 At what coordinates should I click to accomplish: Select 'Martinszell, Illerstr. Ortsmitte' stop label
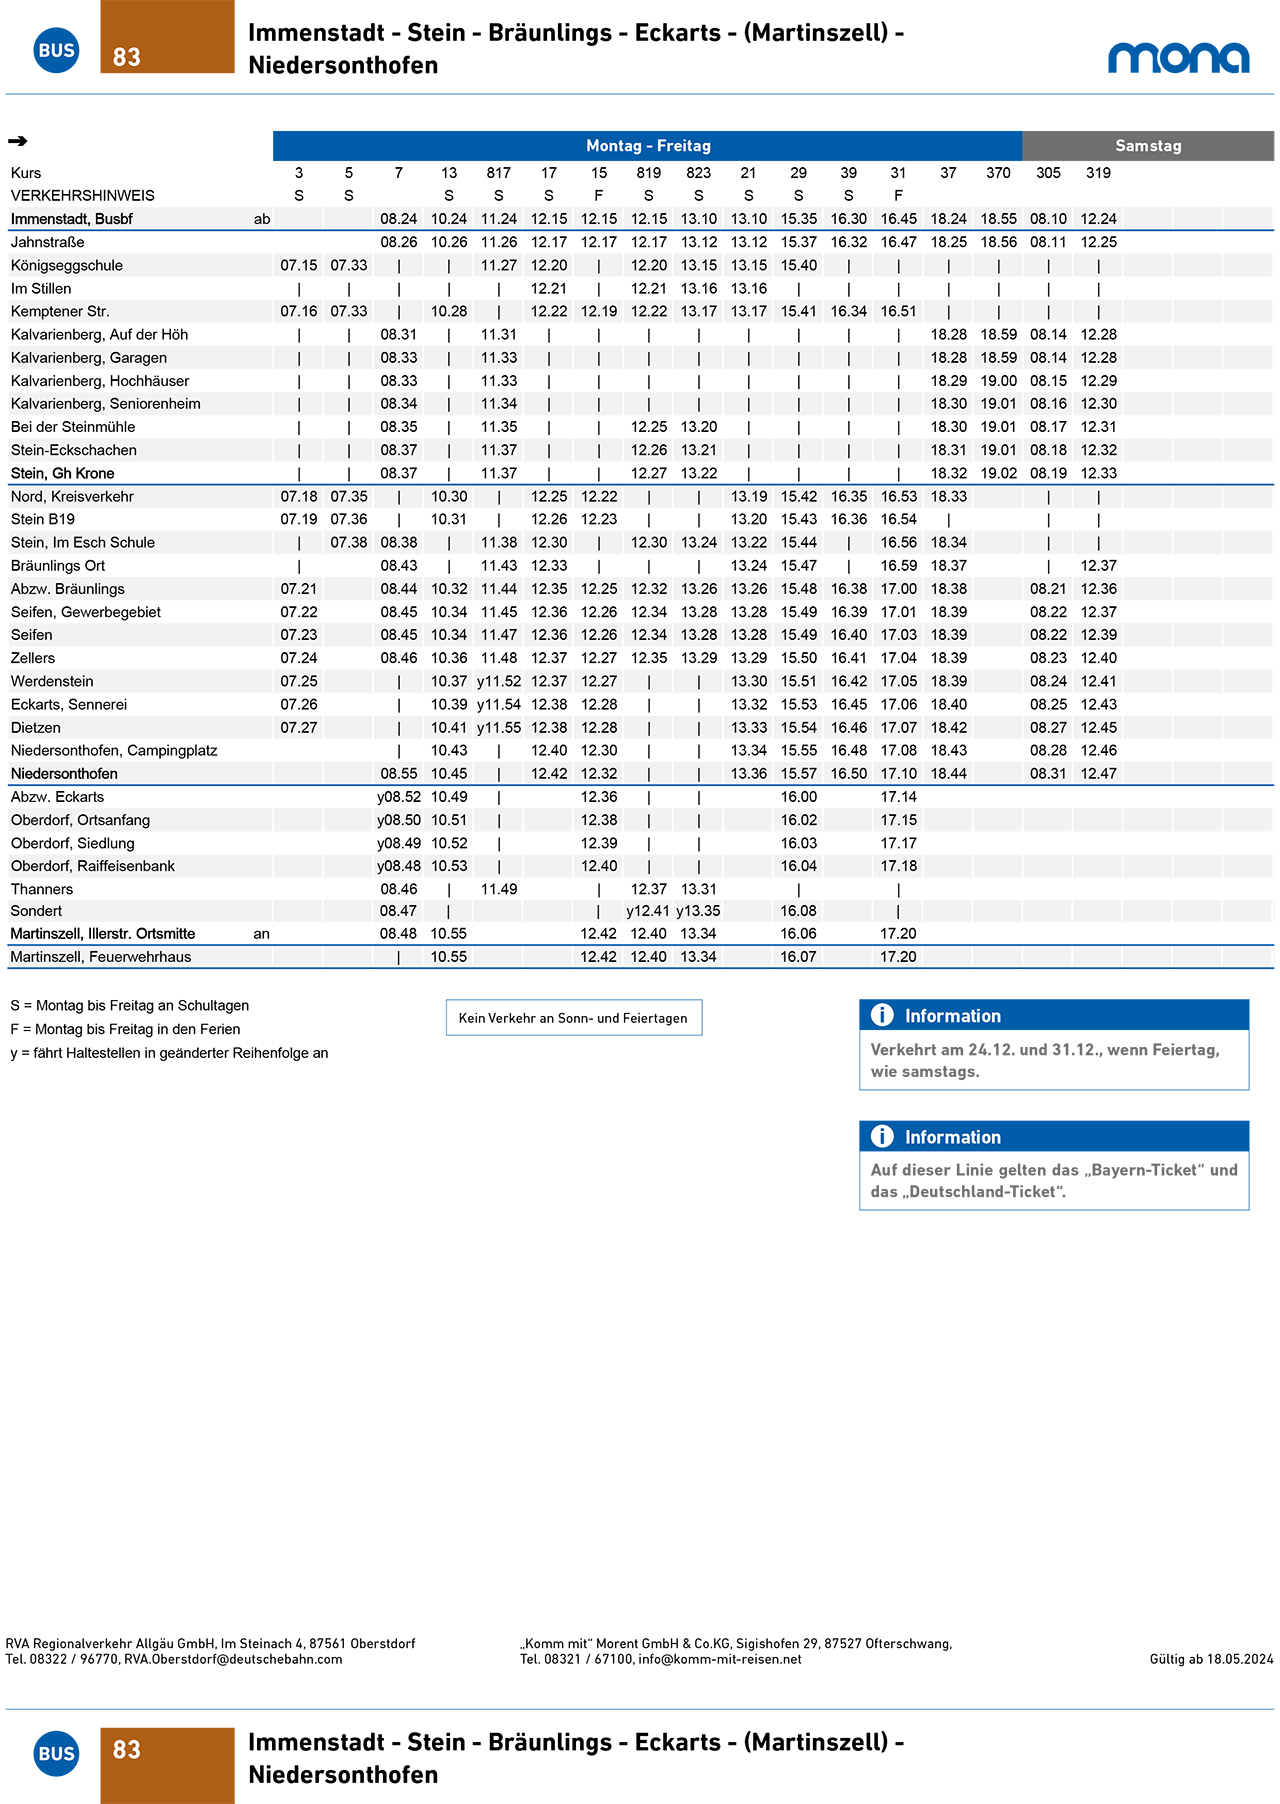(x=103, y=934)
